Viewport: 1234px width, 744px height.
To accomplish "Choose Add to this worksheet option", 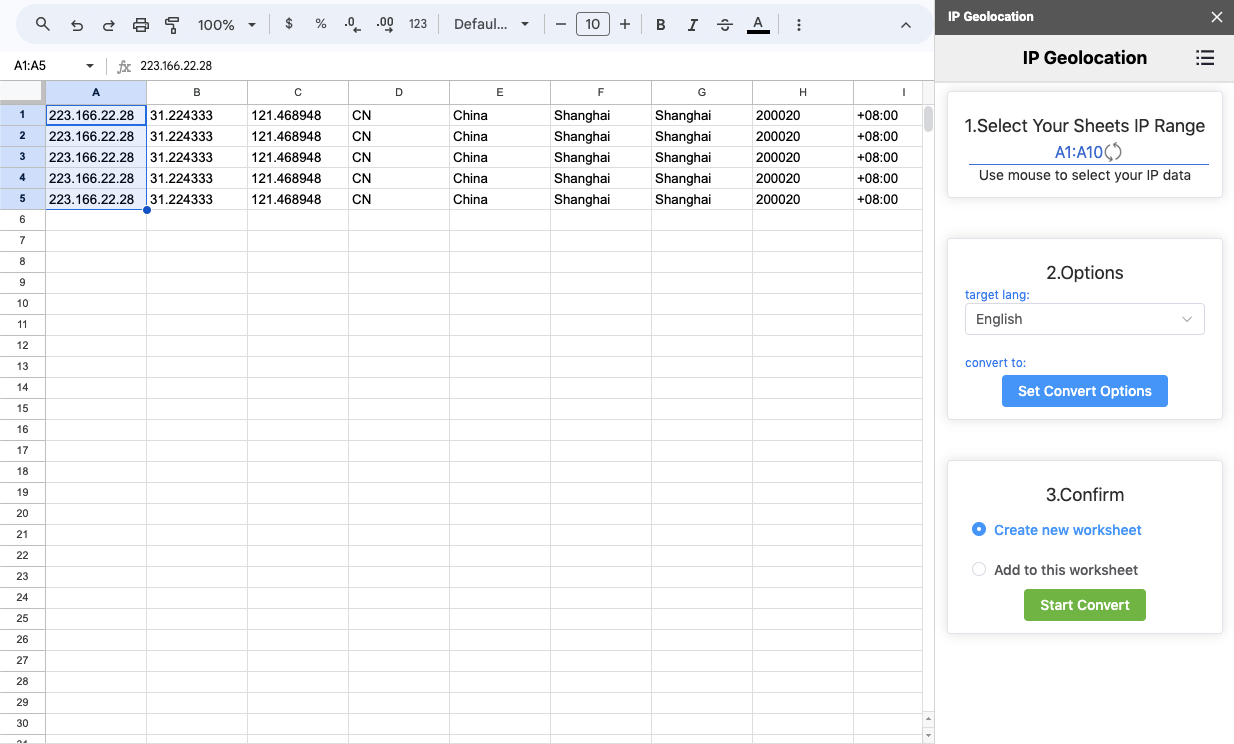I will click(979, 570).
